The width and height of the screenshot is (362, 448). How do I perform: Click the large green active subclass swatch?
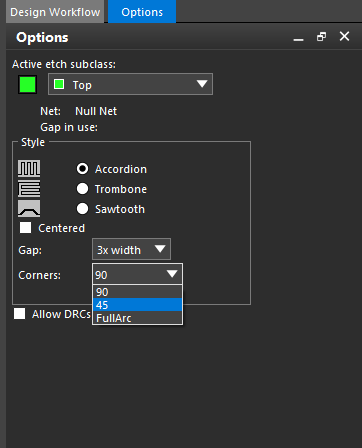[x=27, y=84]
